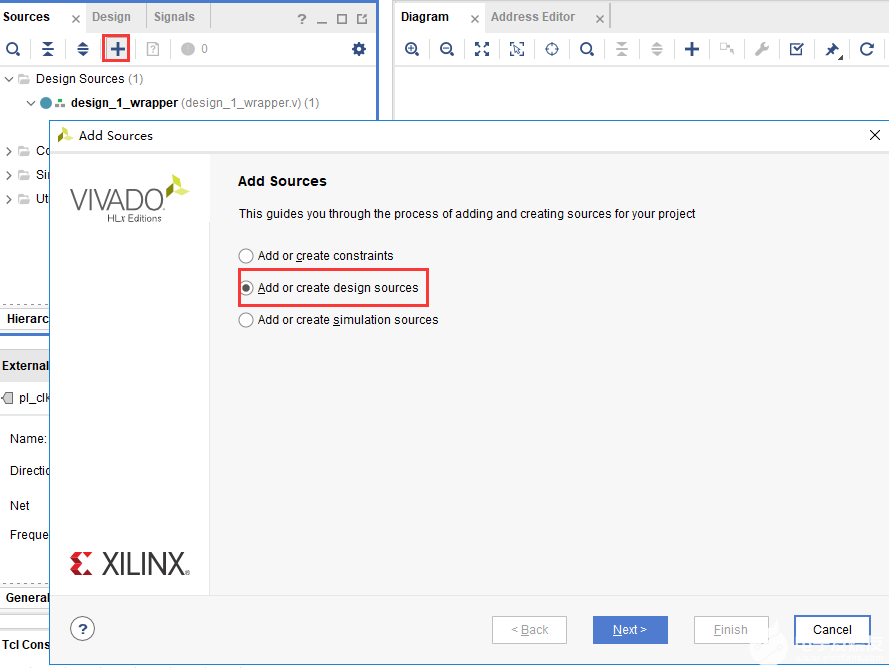Click the wrench customize icon in Diagram
The height and width of the screenshot is (668, 889).
[761, 49]
